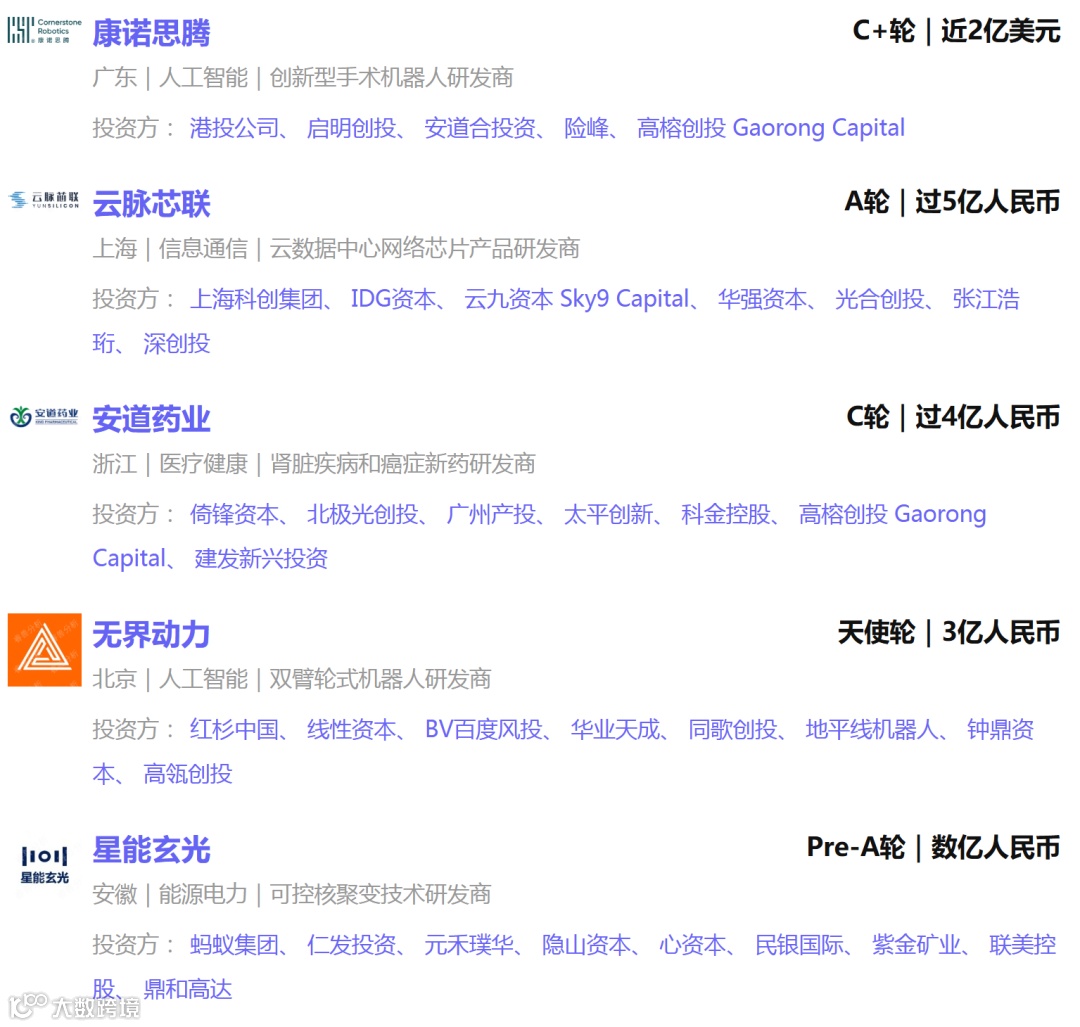Click investor link 鼎和高达
Screen dimensions: 1080x1027
(x=187, y=989)
